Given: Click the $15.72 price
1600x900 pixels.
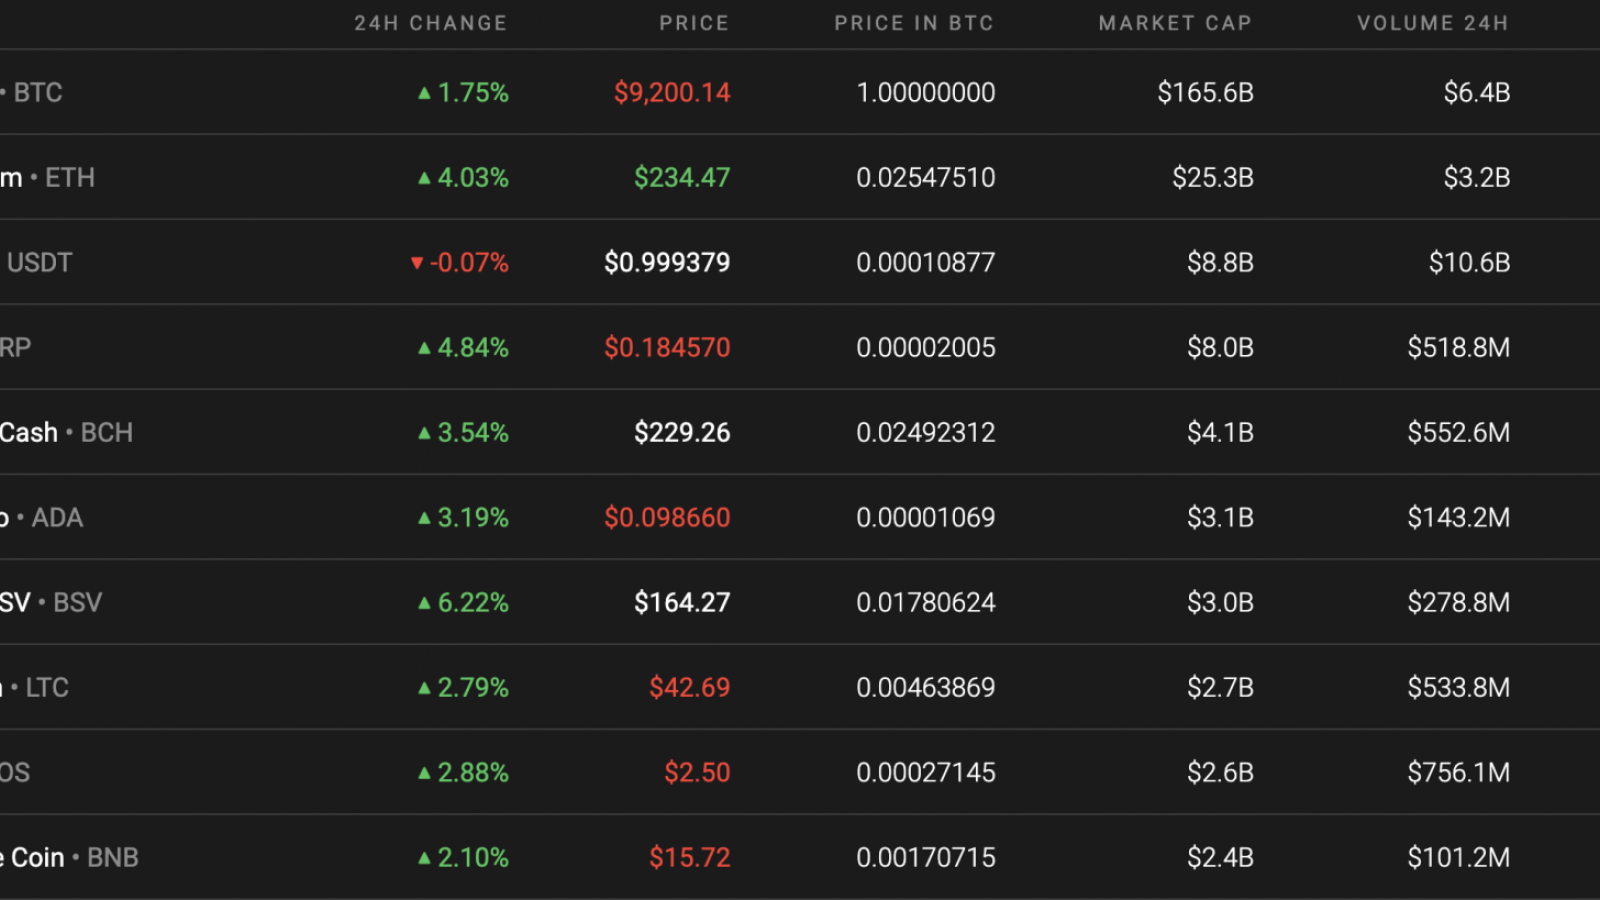Looking at the screenshot, I should click(689, 857).
